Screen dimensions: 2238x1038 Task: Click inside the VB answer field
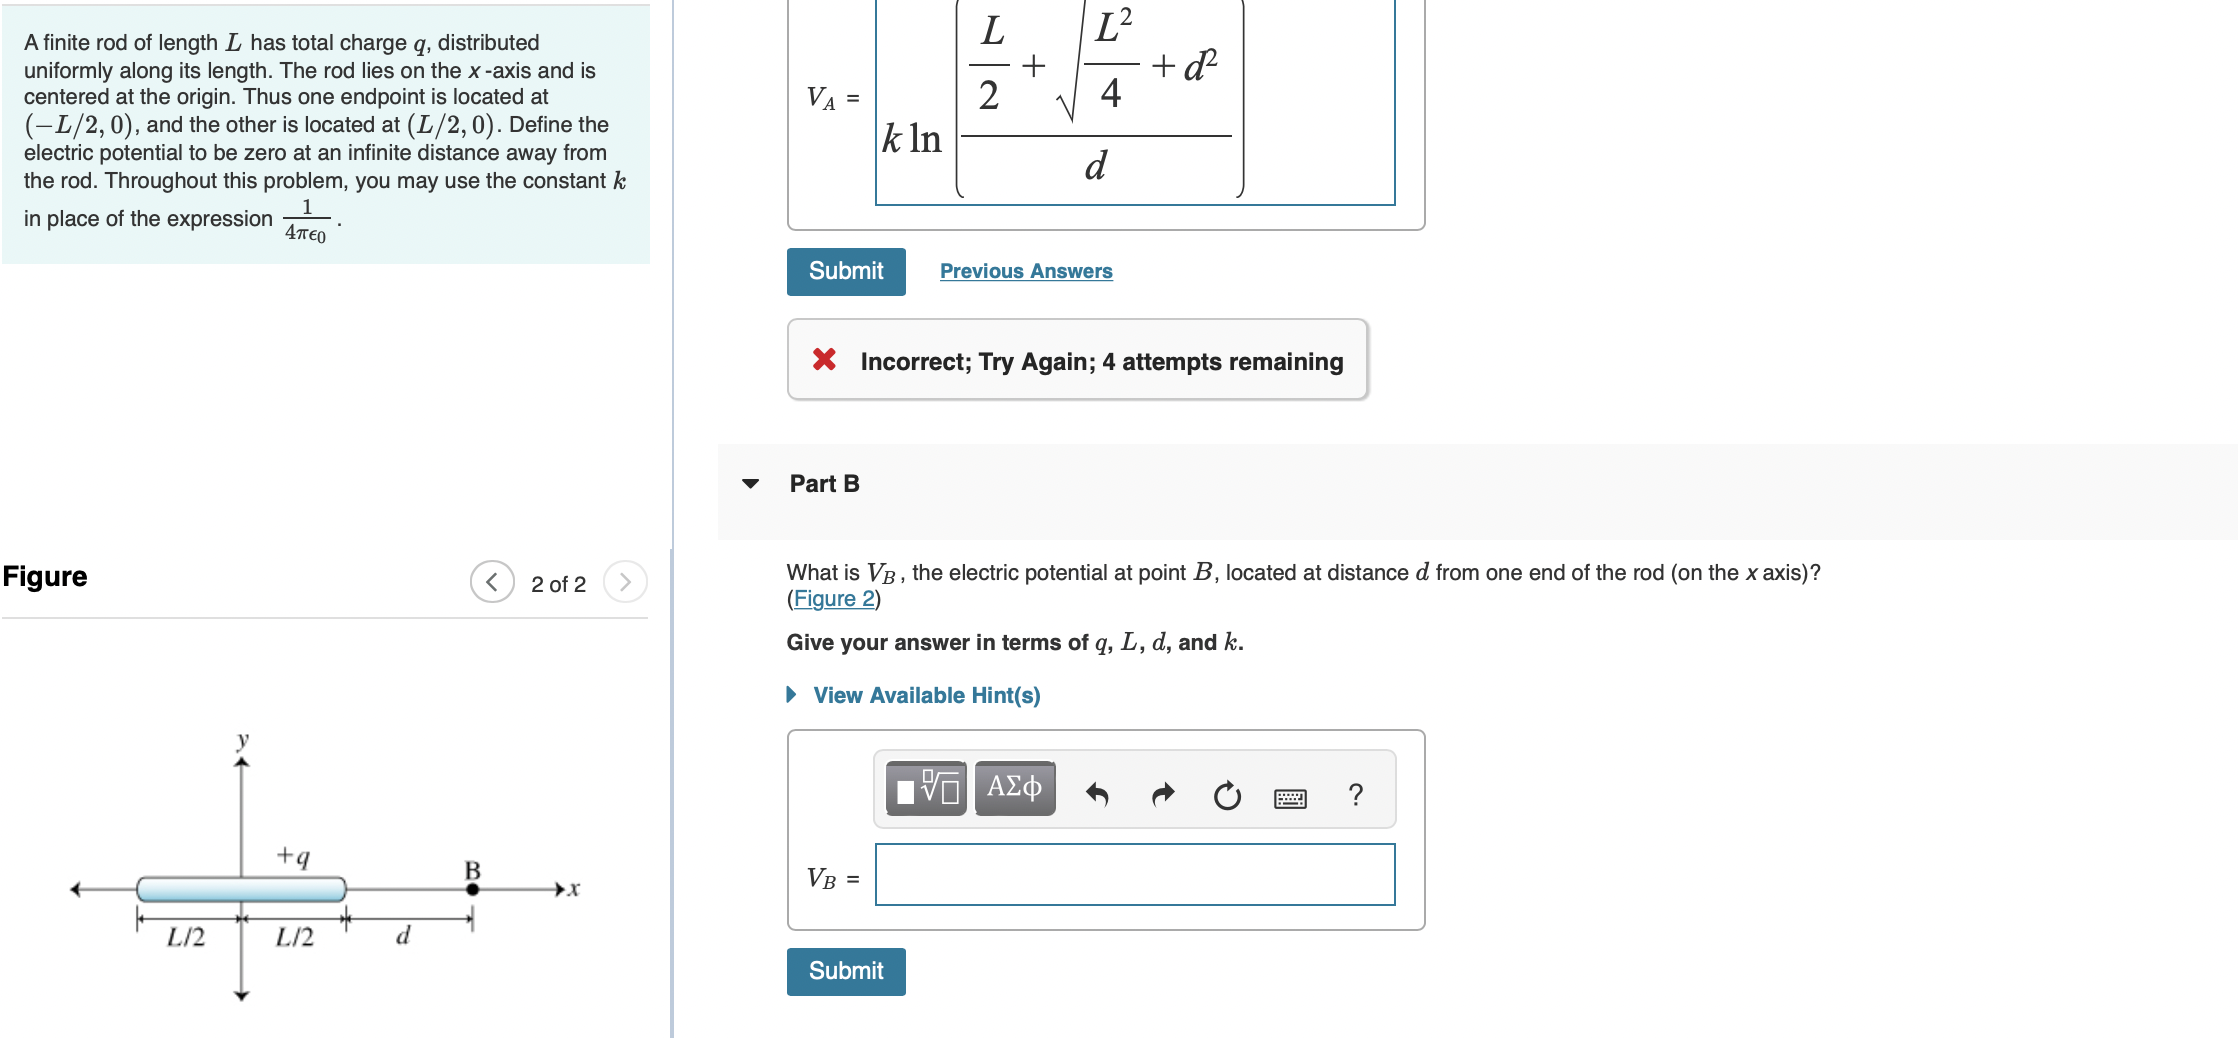[x=1133, y=875]
